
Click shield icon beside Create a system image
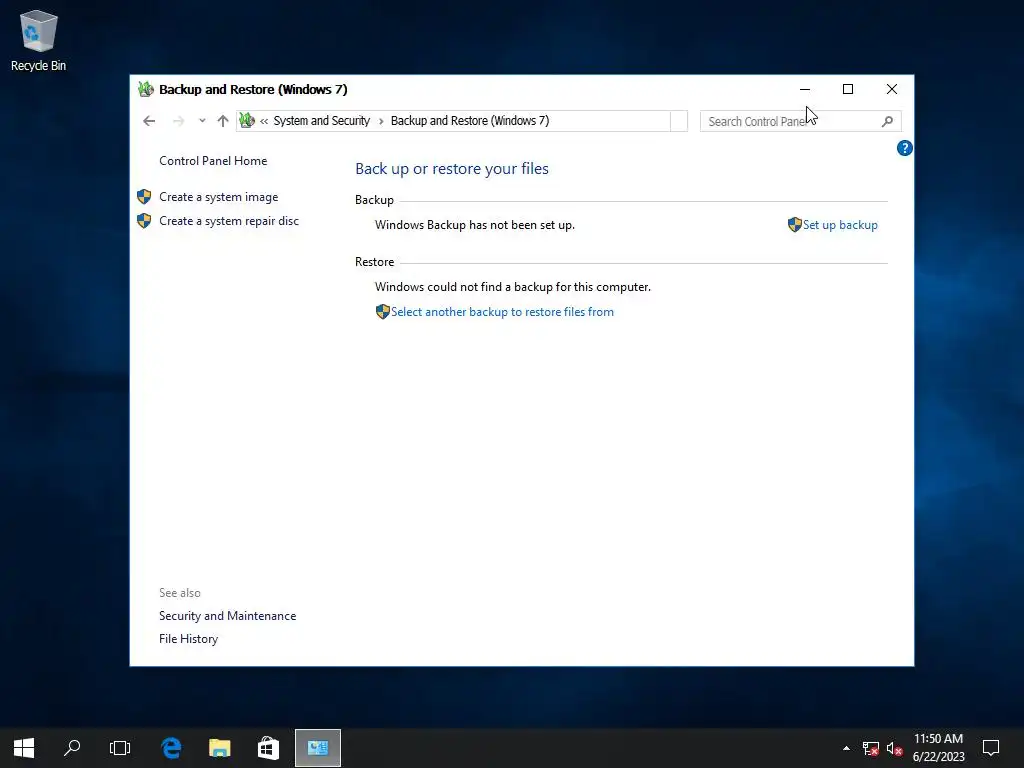coord(144,197)
